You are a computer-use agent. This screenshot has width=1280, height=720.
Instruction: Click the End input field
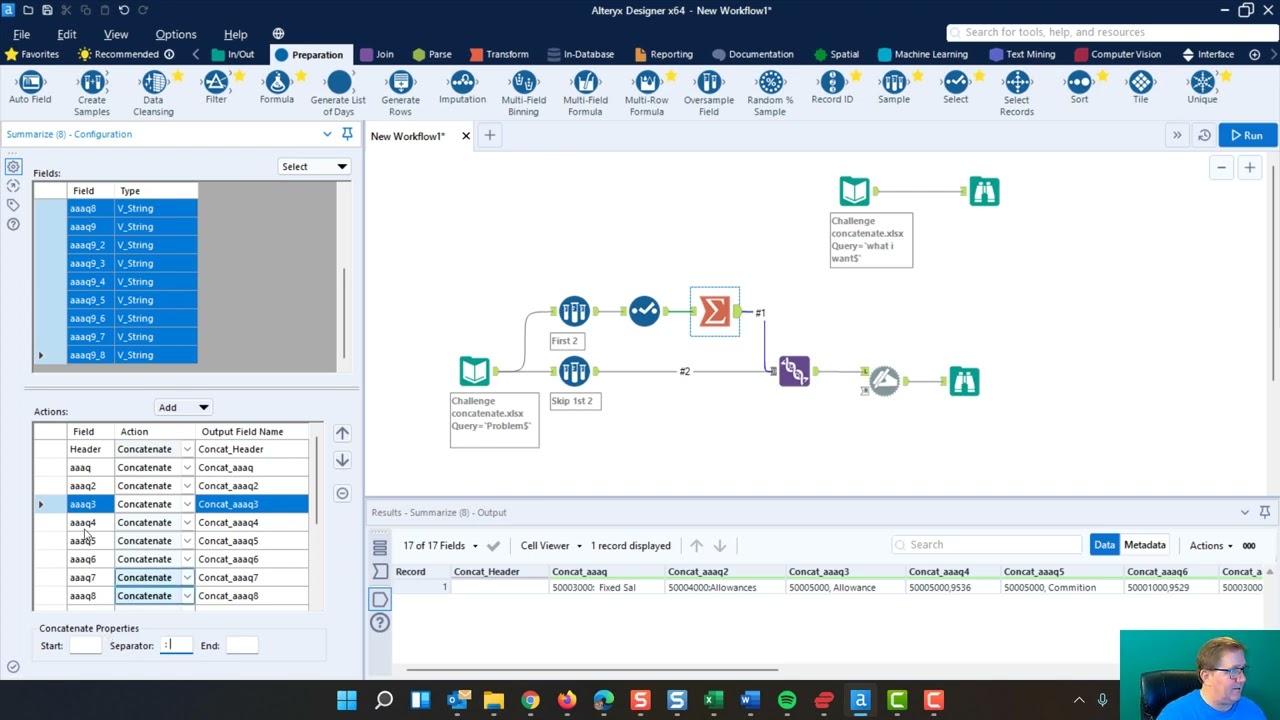point(242,645)
